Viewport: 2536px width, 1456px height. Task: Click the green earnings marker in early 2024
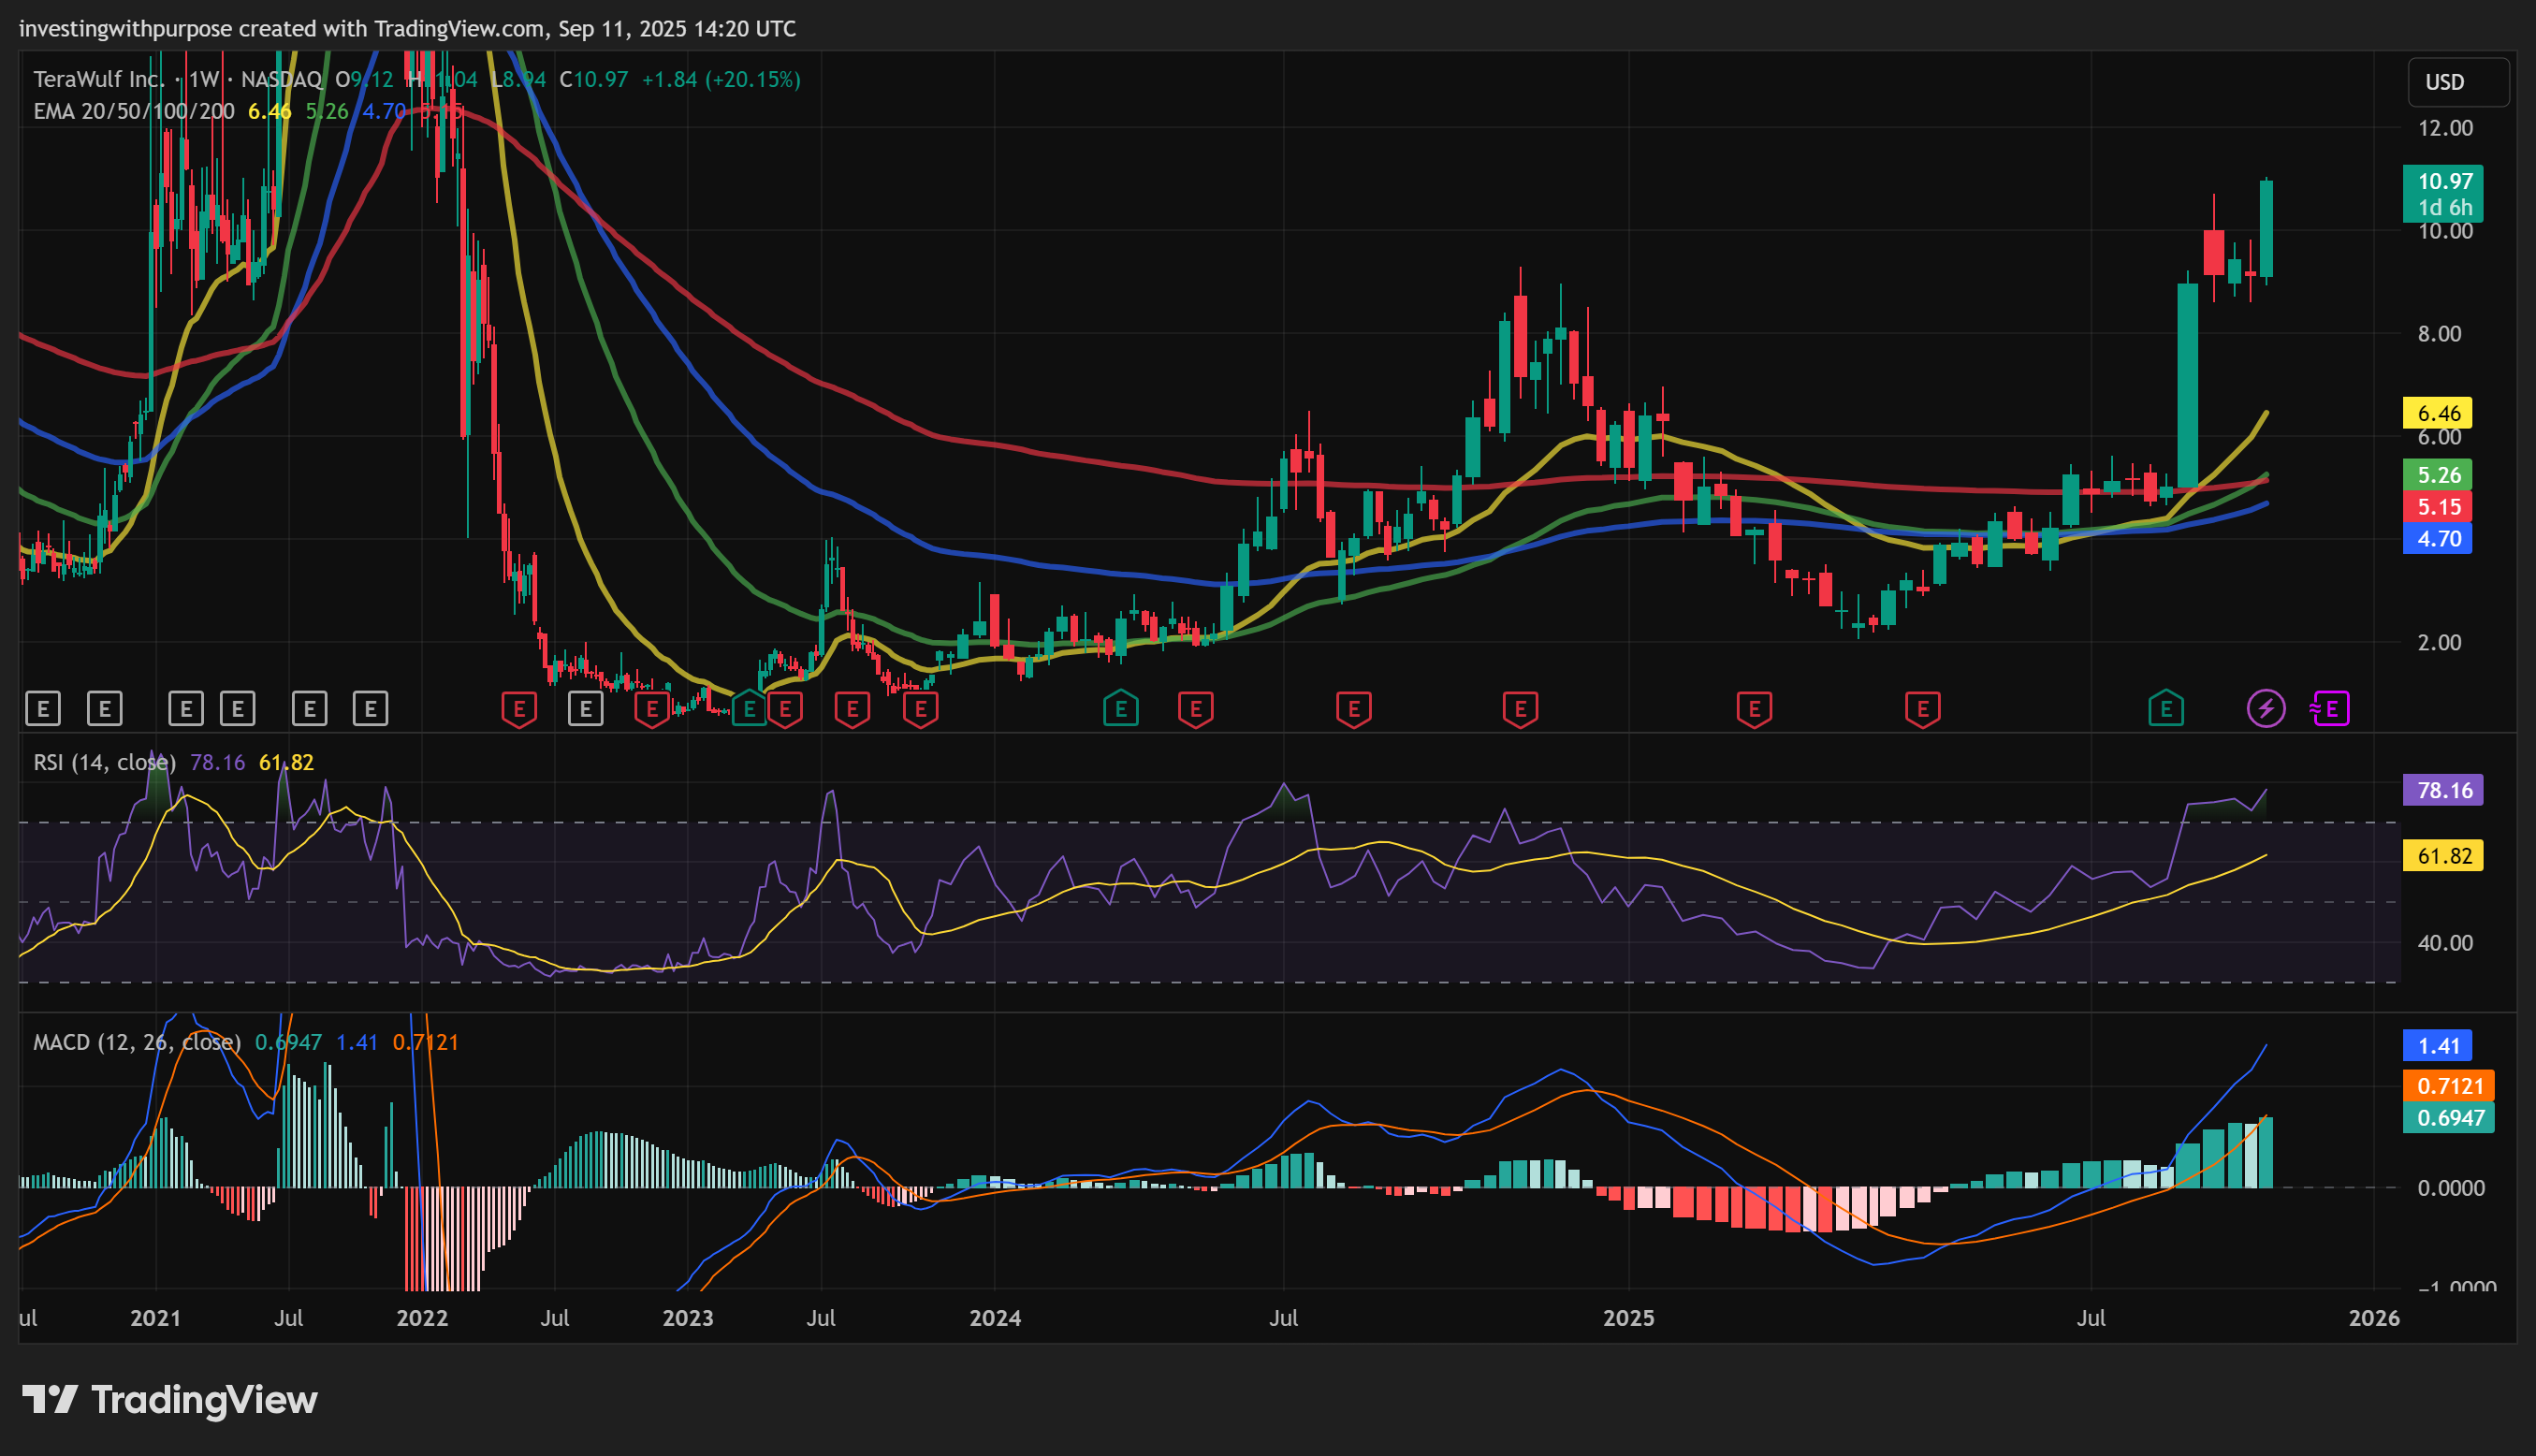(x=1120, y=709)
